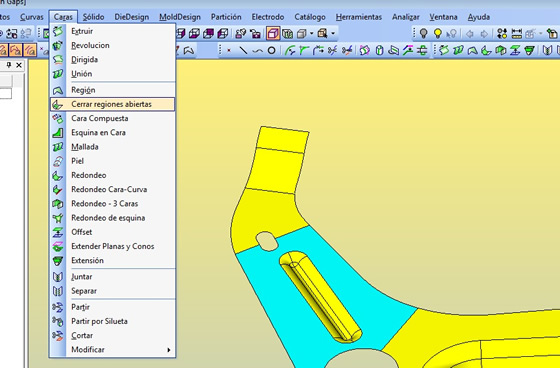Choose Unión from the Caras menu
560x368 pixels.
112,74
